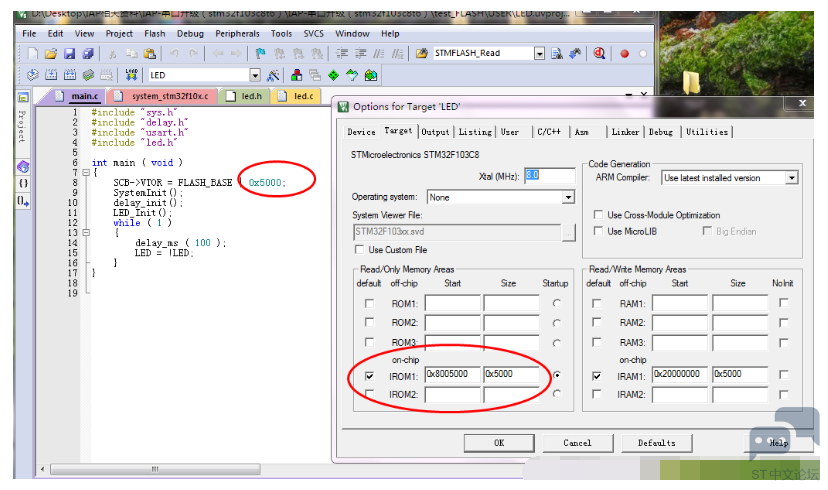The image size is (828, 490).
Task: Open Options for Target with the wand icon
Action: tap(273, 76)
